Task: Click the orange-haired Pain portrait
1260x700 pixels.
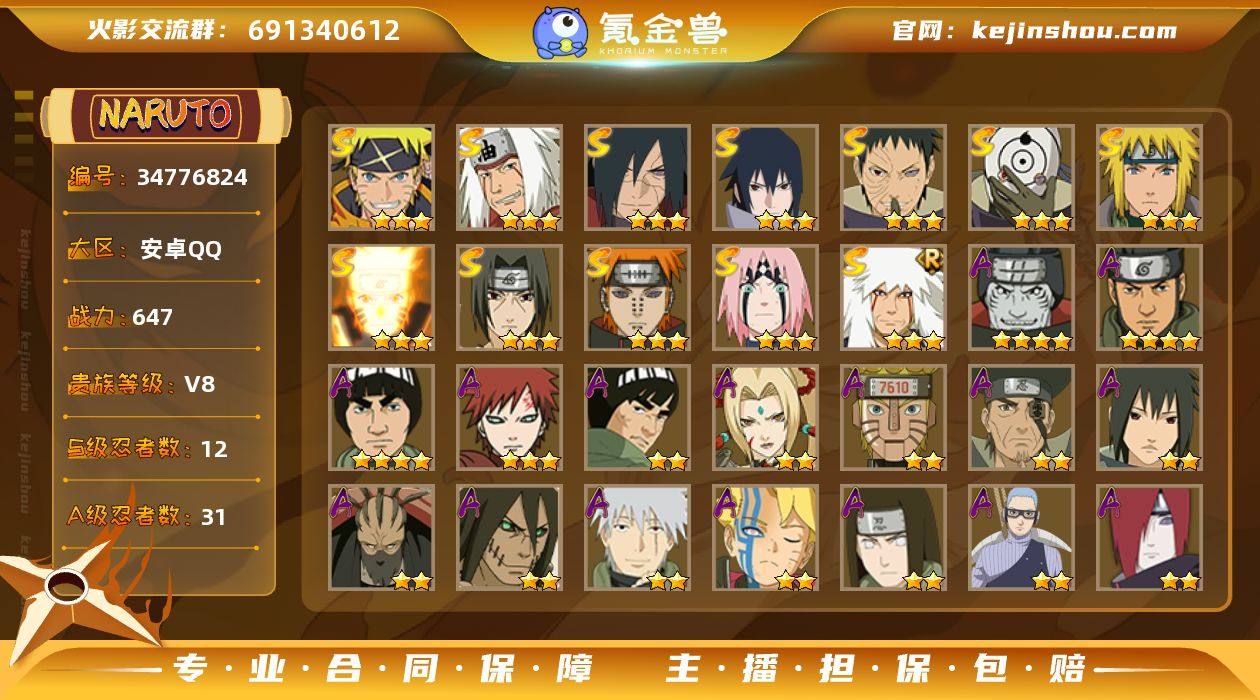Action: pos(637,297)
